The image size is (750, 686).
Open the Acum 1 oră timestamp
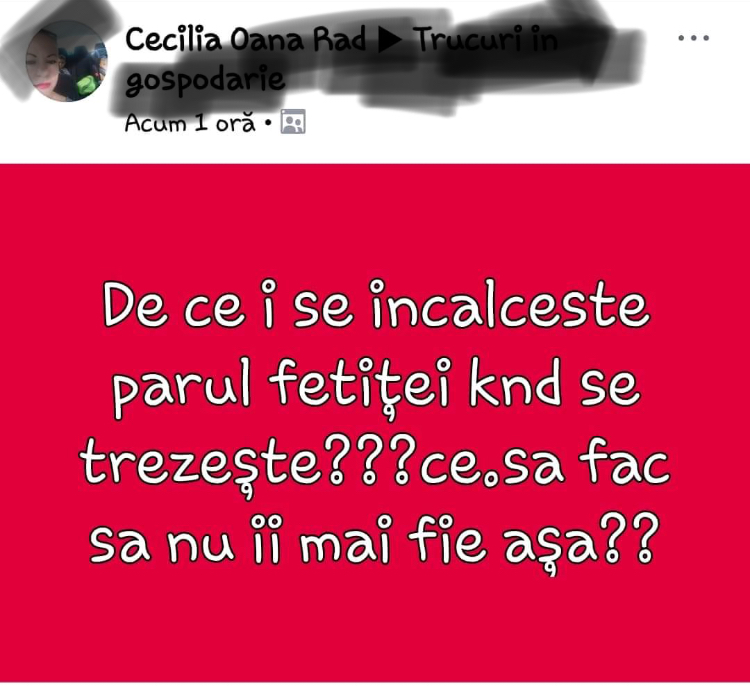tap(190, 123)
